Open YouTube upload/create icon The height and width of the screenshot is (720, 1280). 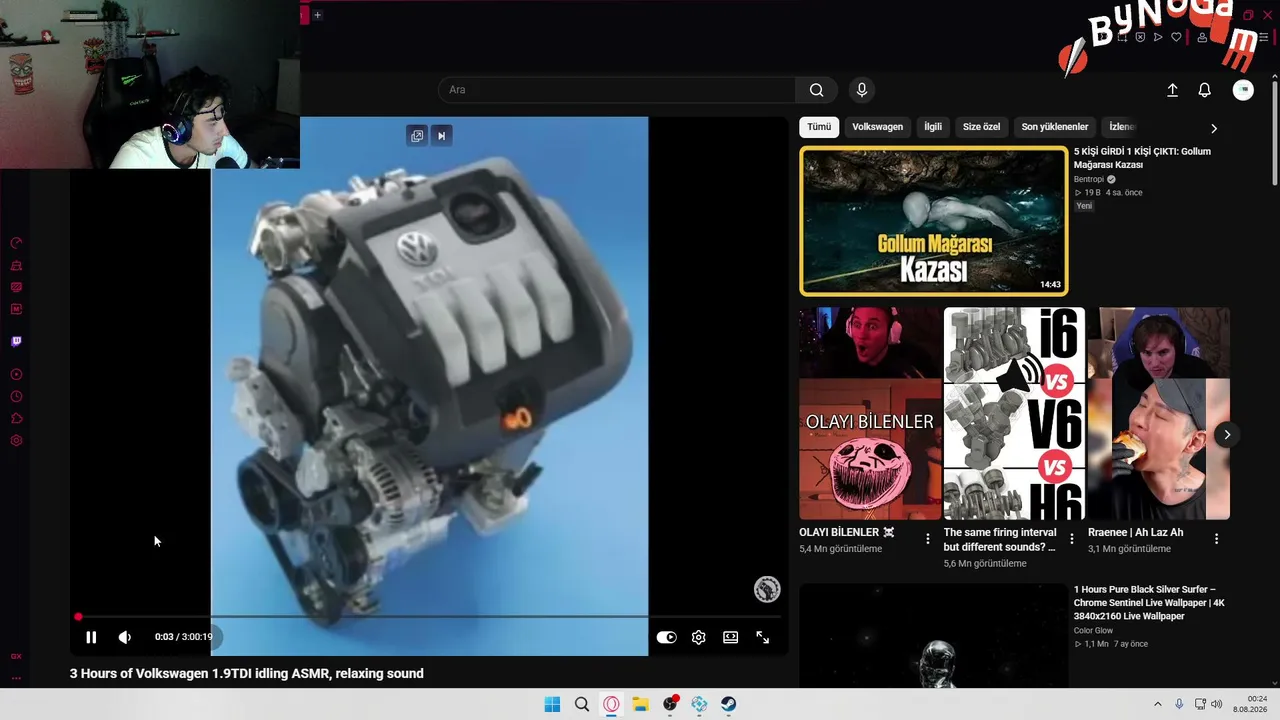click(x=1172, y=90)
